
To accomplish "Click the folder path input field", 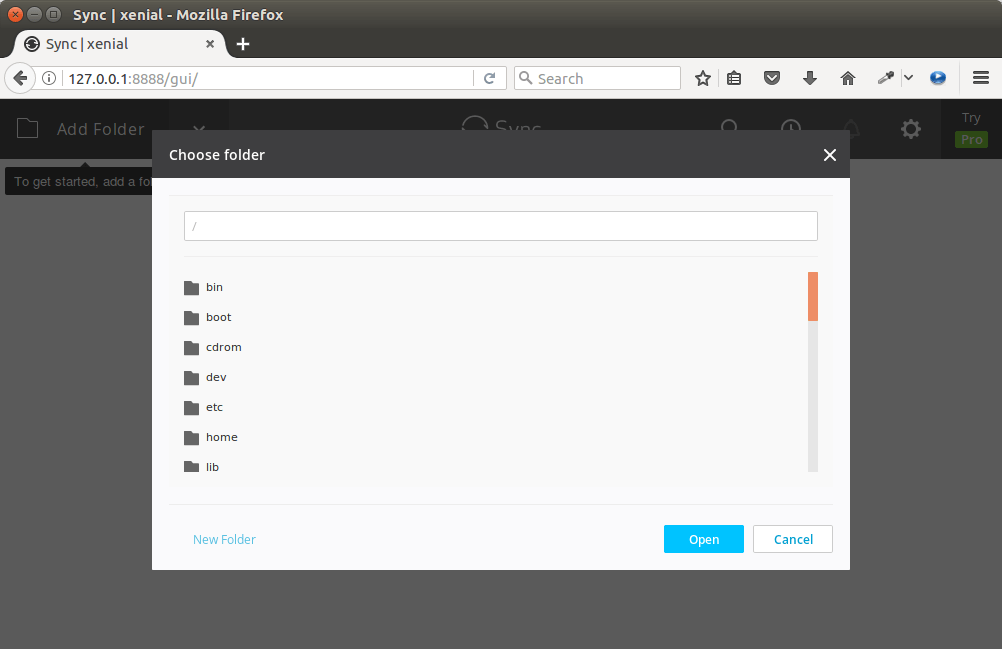I will [x=500, y=226].
